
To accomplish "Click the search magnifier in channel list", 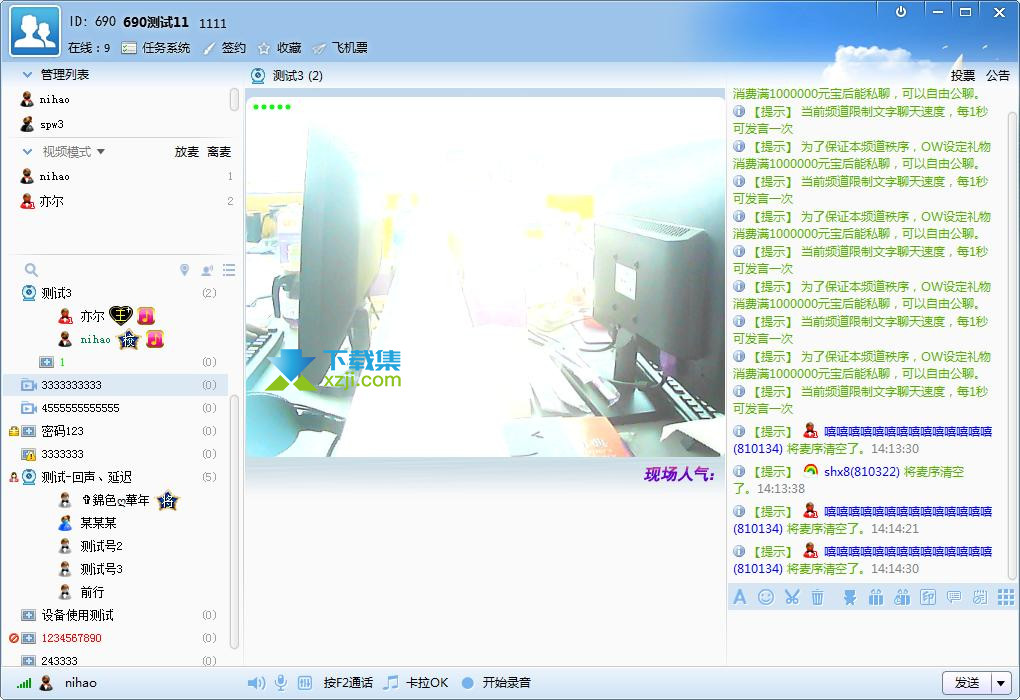I will point(31,269).
